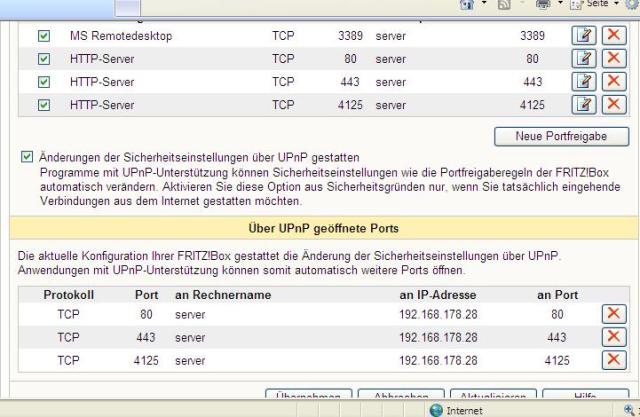This screenshot has height=417, width=640.
Task: Click the 'Internet' zone label in status bar
Action: [464, 411]
